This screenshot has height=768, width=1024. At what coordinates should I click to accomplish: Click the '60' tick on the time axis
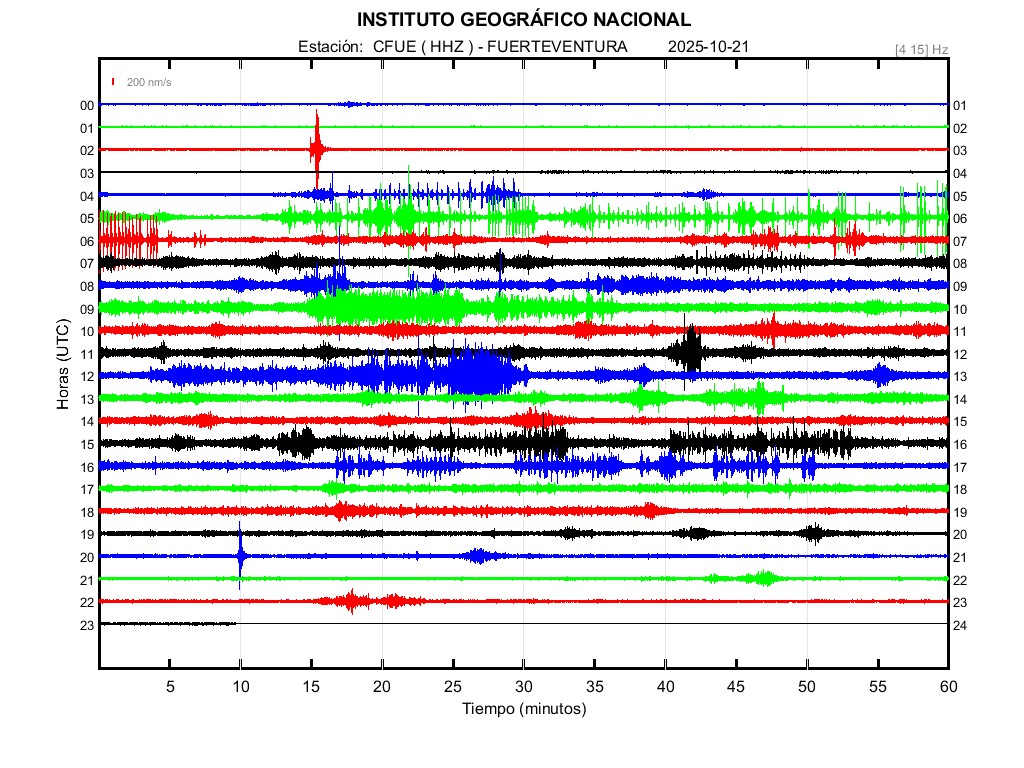coord(948,686)
